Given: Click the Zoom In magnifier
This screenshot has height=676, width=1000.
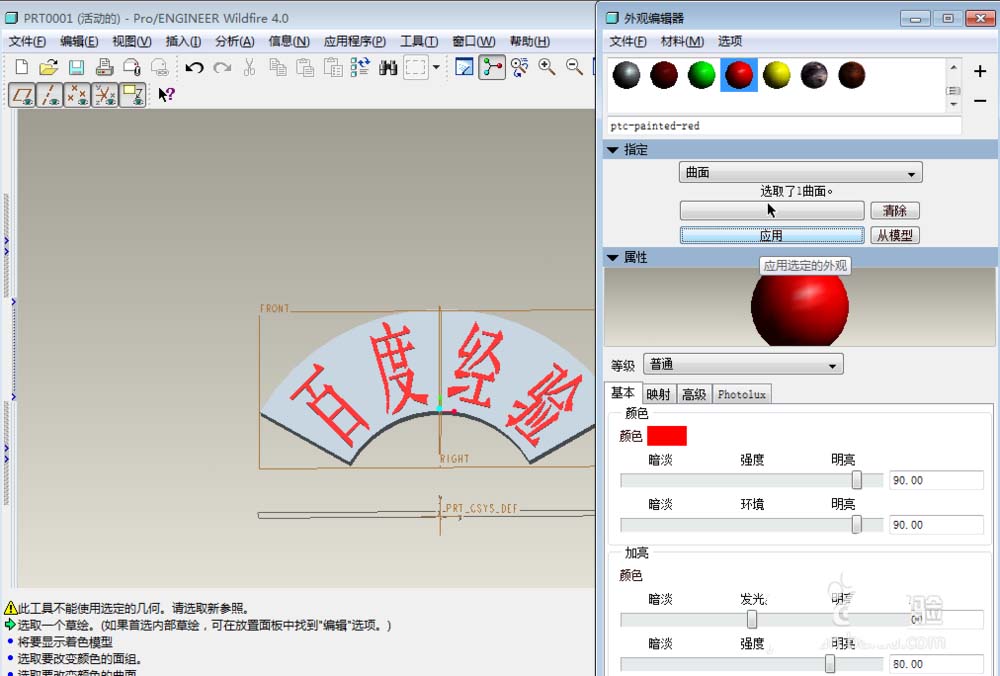Looking at the screenshot, I should click(547, 67).
